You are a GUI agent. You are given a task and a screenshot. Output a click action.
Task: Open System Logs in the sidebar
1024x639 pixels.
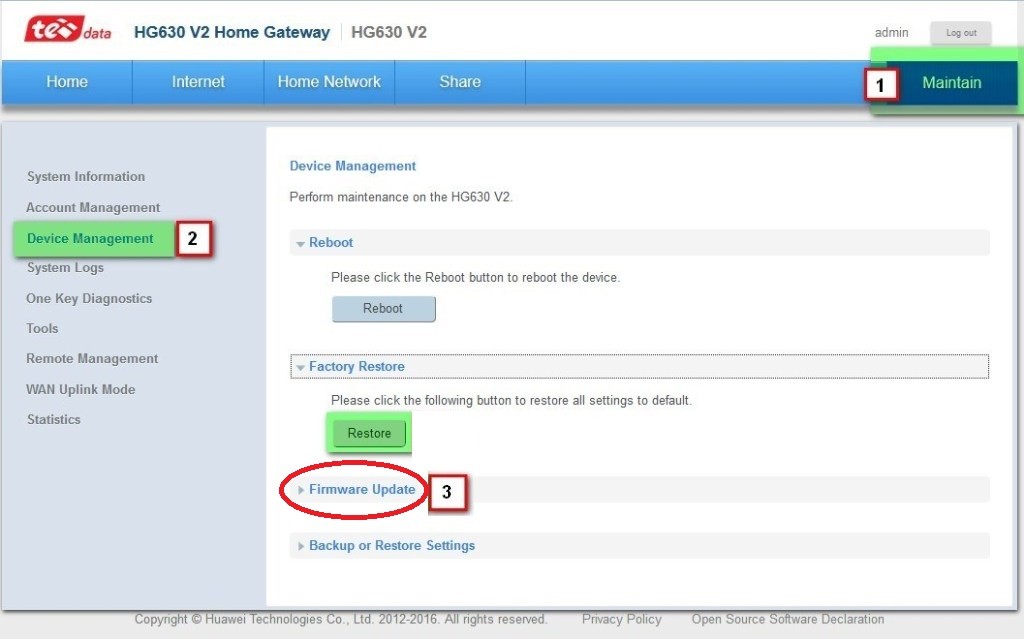tap(65, 268)
